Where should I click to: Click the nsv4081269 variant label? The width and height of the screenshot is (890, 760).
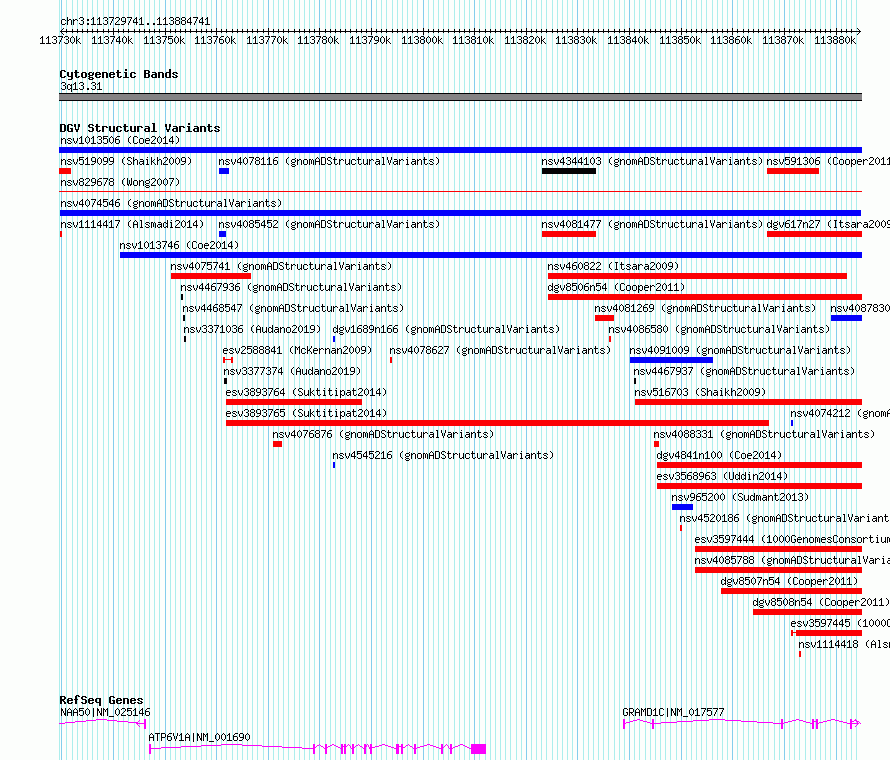[705, 308]
